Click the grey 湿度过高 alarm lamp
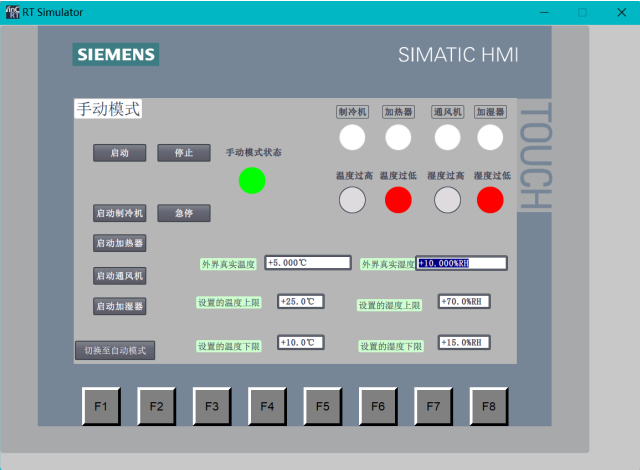The image size is (640, 470). pyautogui.click(x=447, y=200)
